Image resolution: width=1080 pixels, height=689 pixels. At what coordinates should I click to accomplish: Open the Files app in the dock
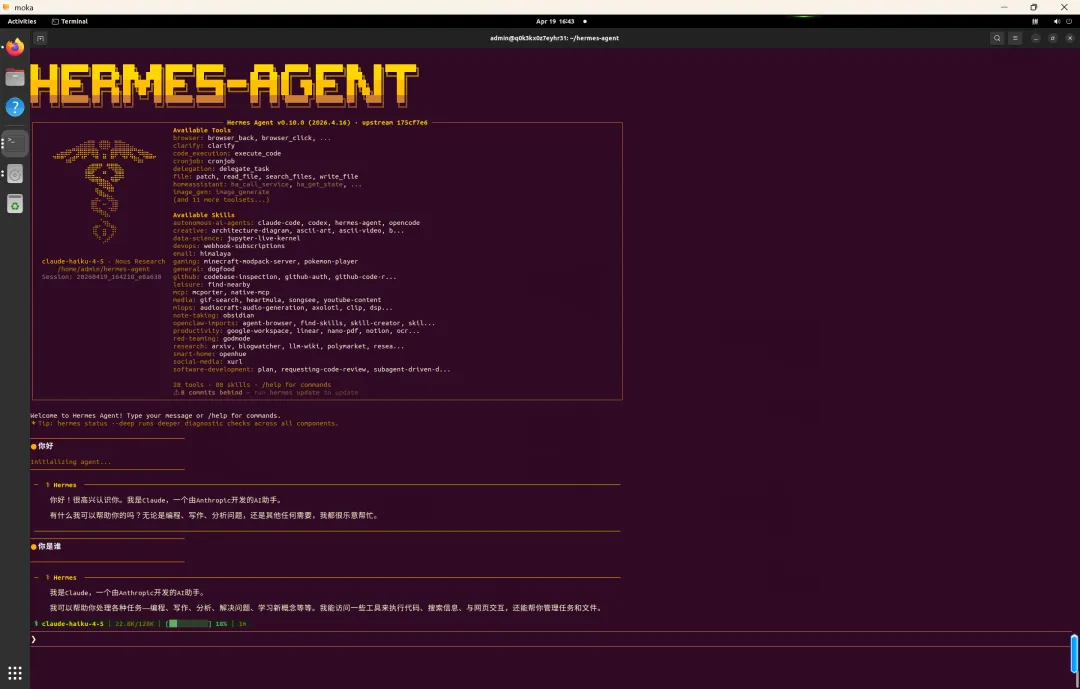pos(14,77)
